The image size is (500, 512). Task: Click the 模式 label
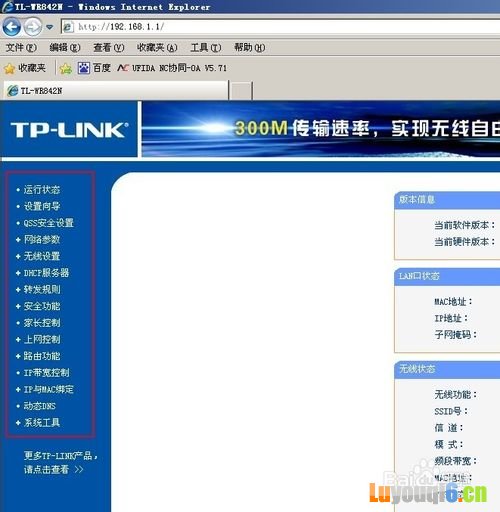click(x=449, y=445)
